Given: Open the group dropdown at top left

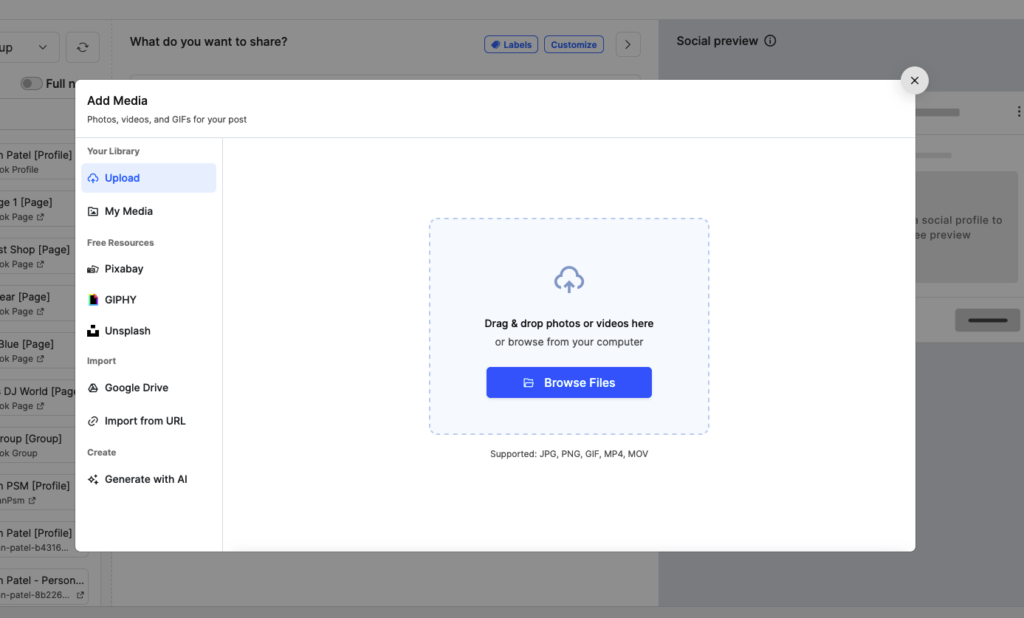Looking at the screenshot, I should tap(29, 47).
